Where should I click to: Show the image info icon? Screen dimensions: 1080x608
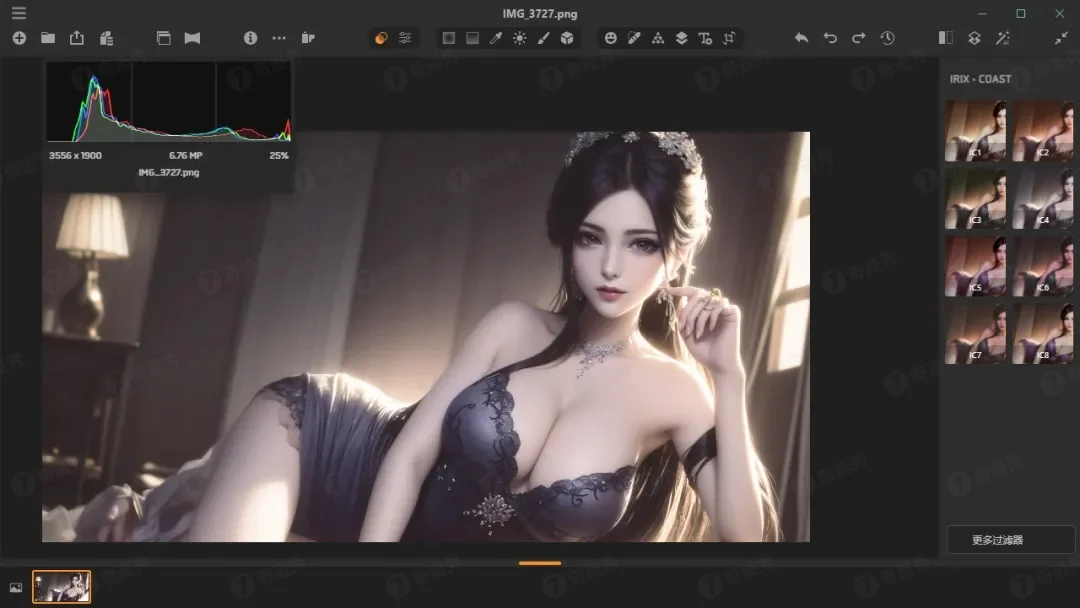pos(251,38)
